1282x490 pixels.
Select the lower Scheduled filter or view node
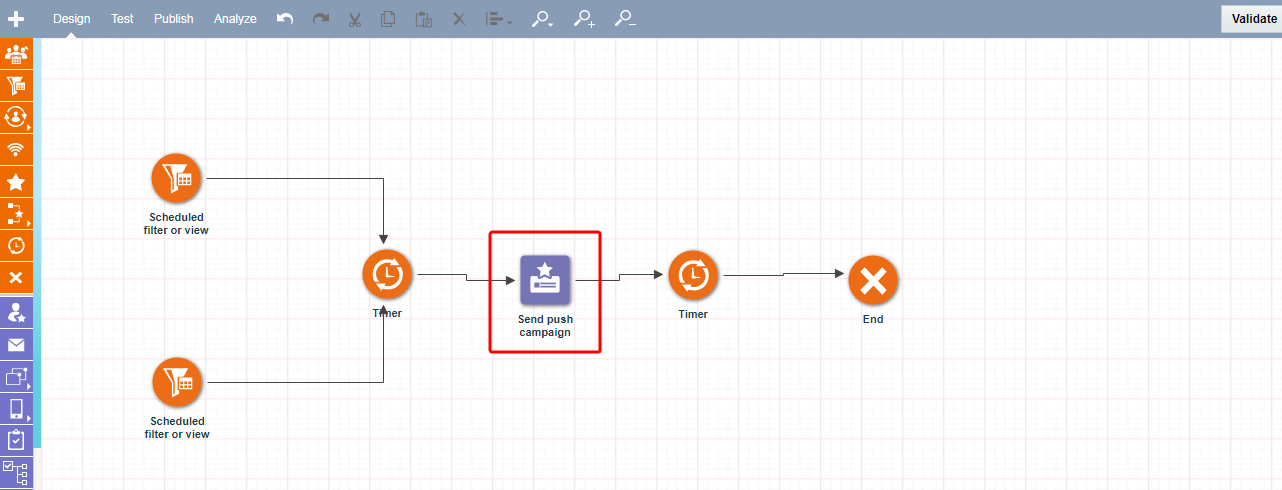[177, 383]
